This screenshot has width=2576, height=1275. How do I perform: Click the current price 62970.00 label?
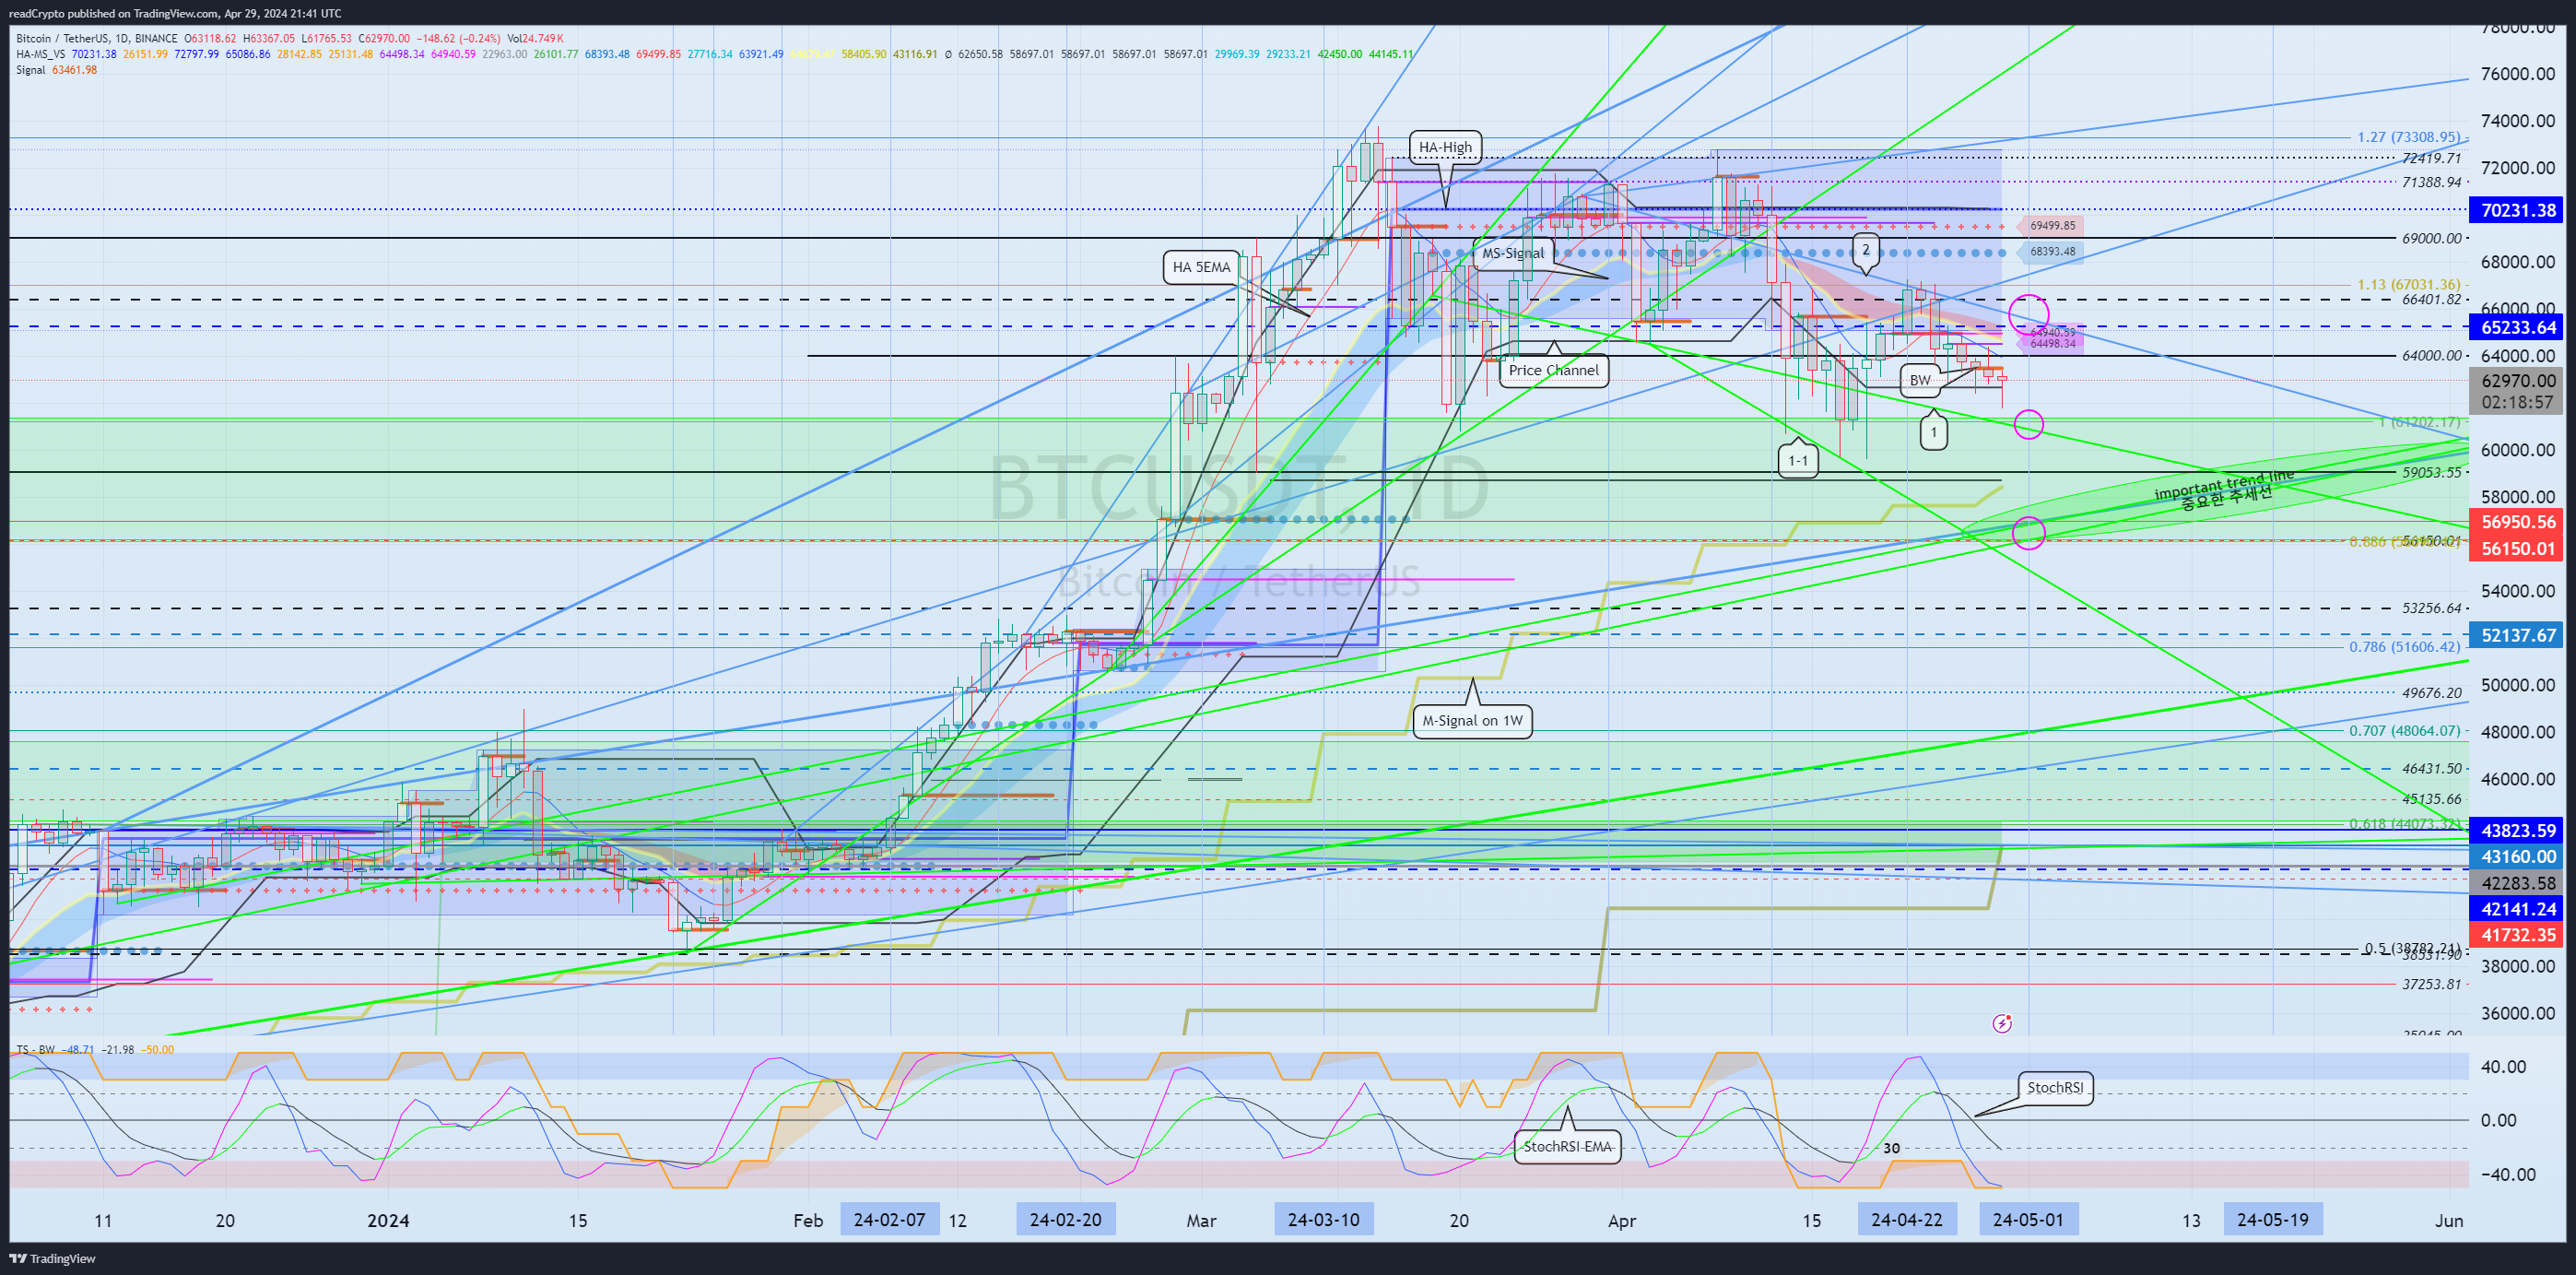pyautogui.click(x=2518, y=380)
